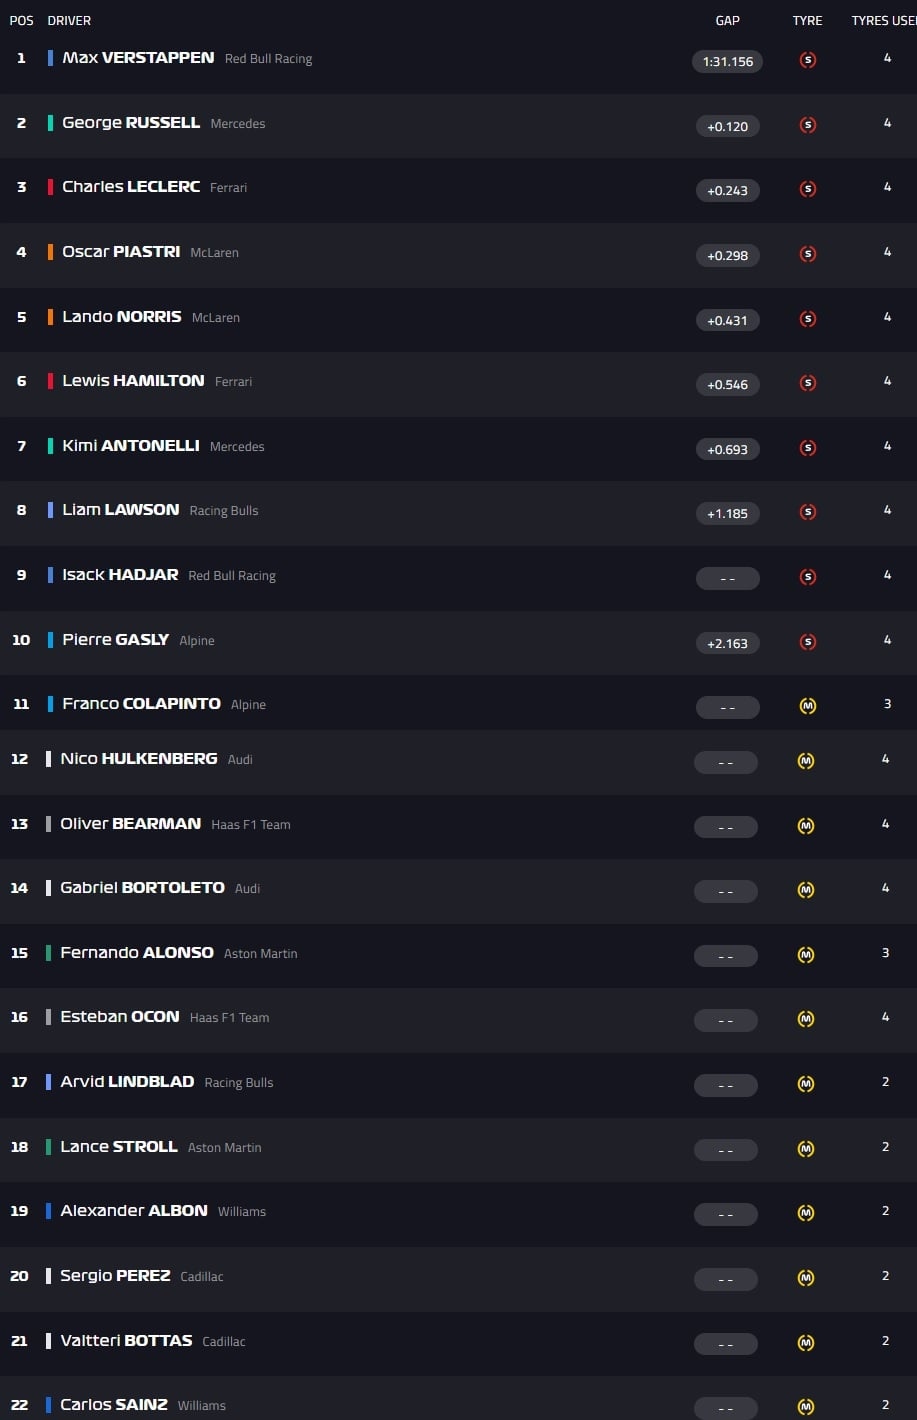This screenshot has height=1420, width=917.
Task: Select Fernando Alonso's medium tyre icon
Action: pyautogui.click(x=806, y=955)
